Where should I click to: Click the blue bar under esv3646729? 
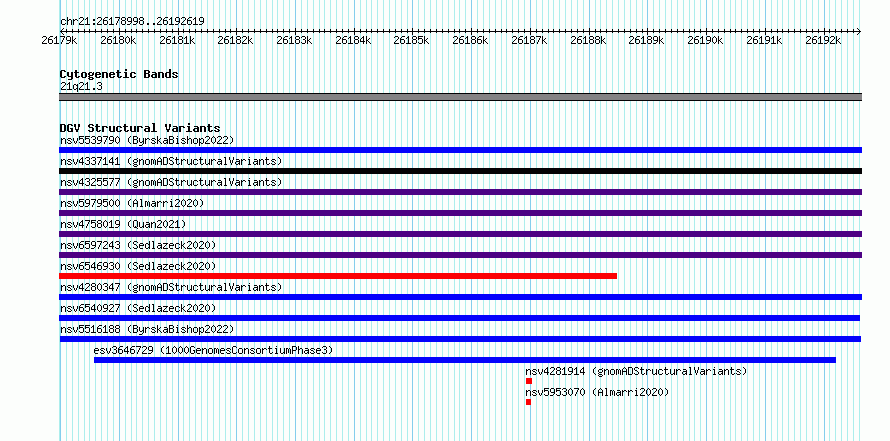click(x=465, y=360)
